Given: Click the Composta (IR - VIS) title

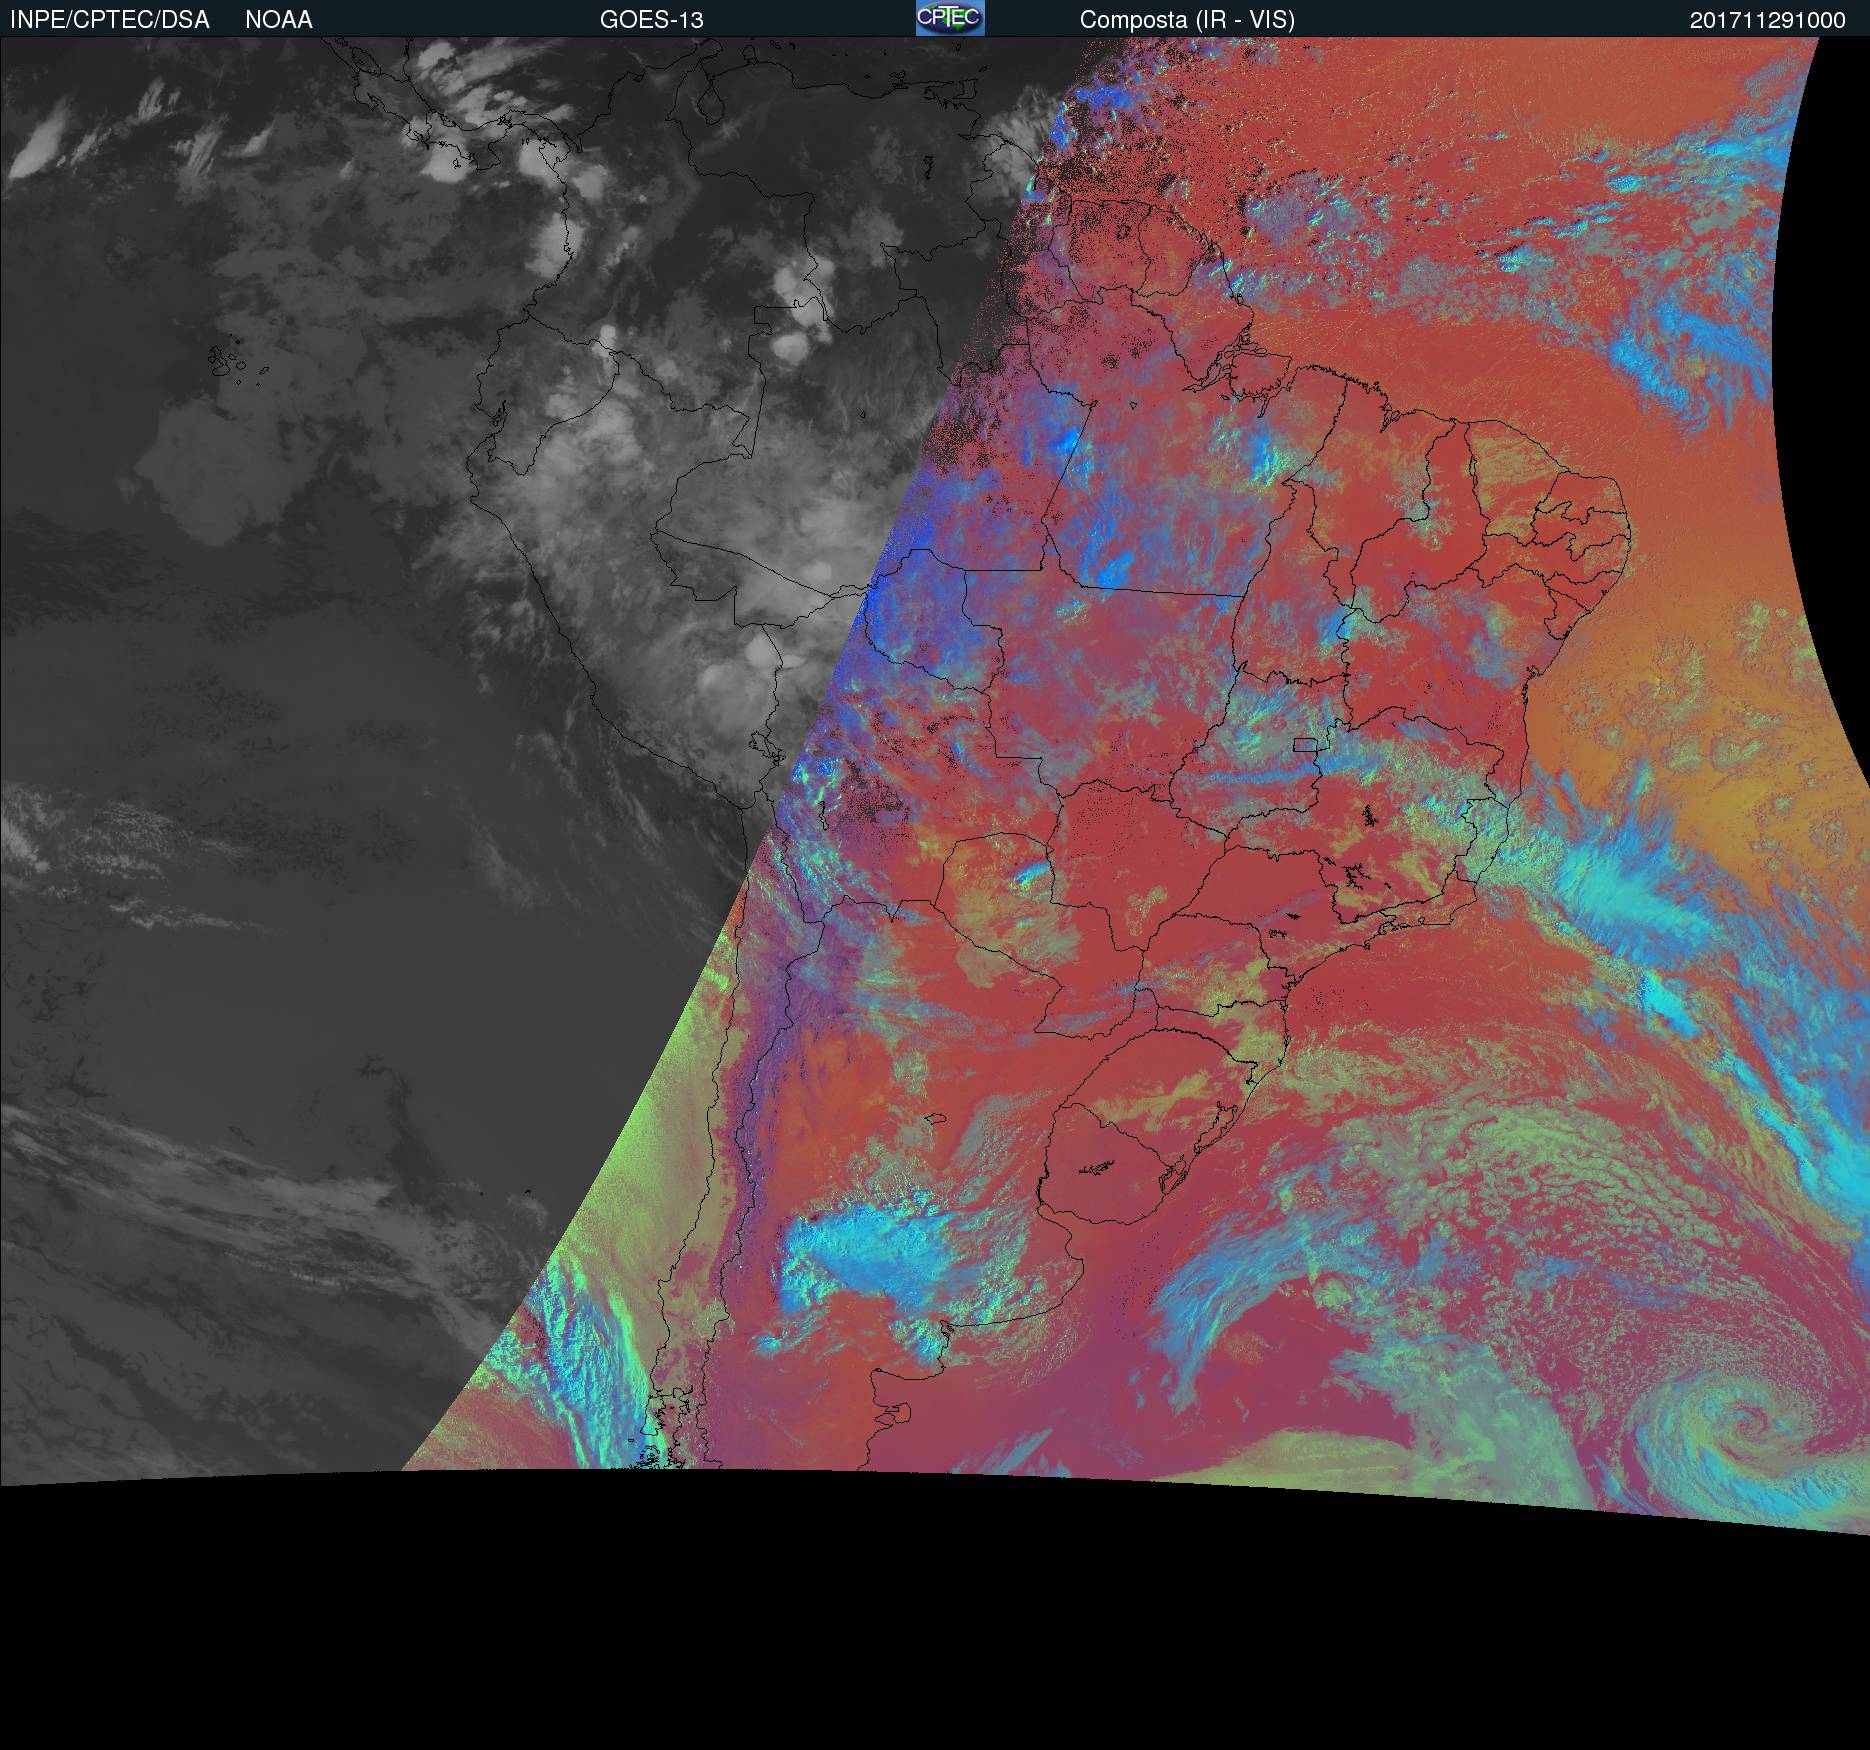Looking at the screenshot, I should click(x=1187, y=20).
